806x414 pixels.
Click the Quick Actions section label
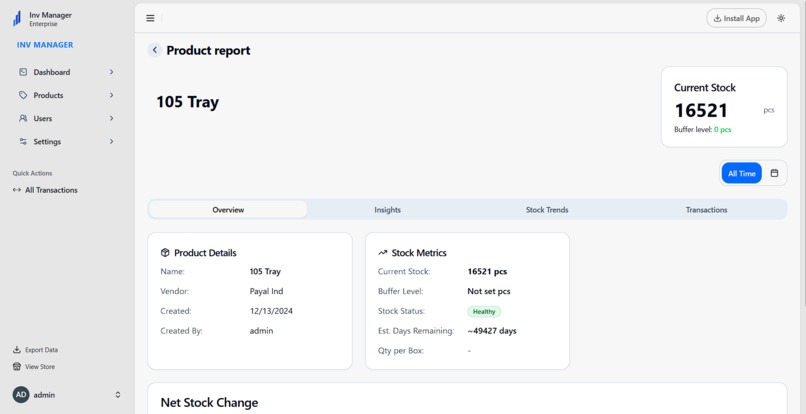32,173
